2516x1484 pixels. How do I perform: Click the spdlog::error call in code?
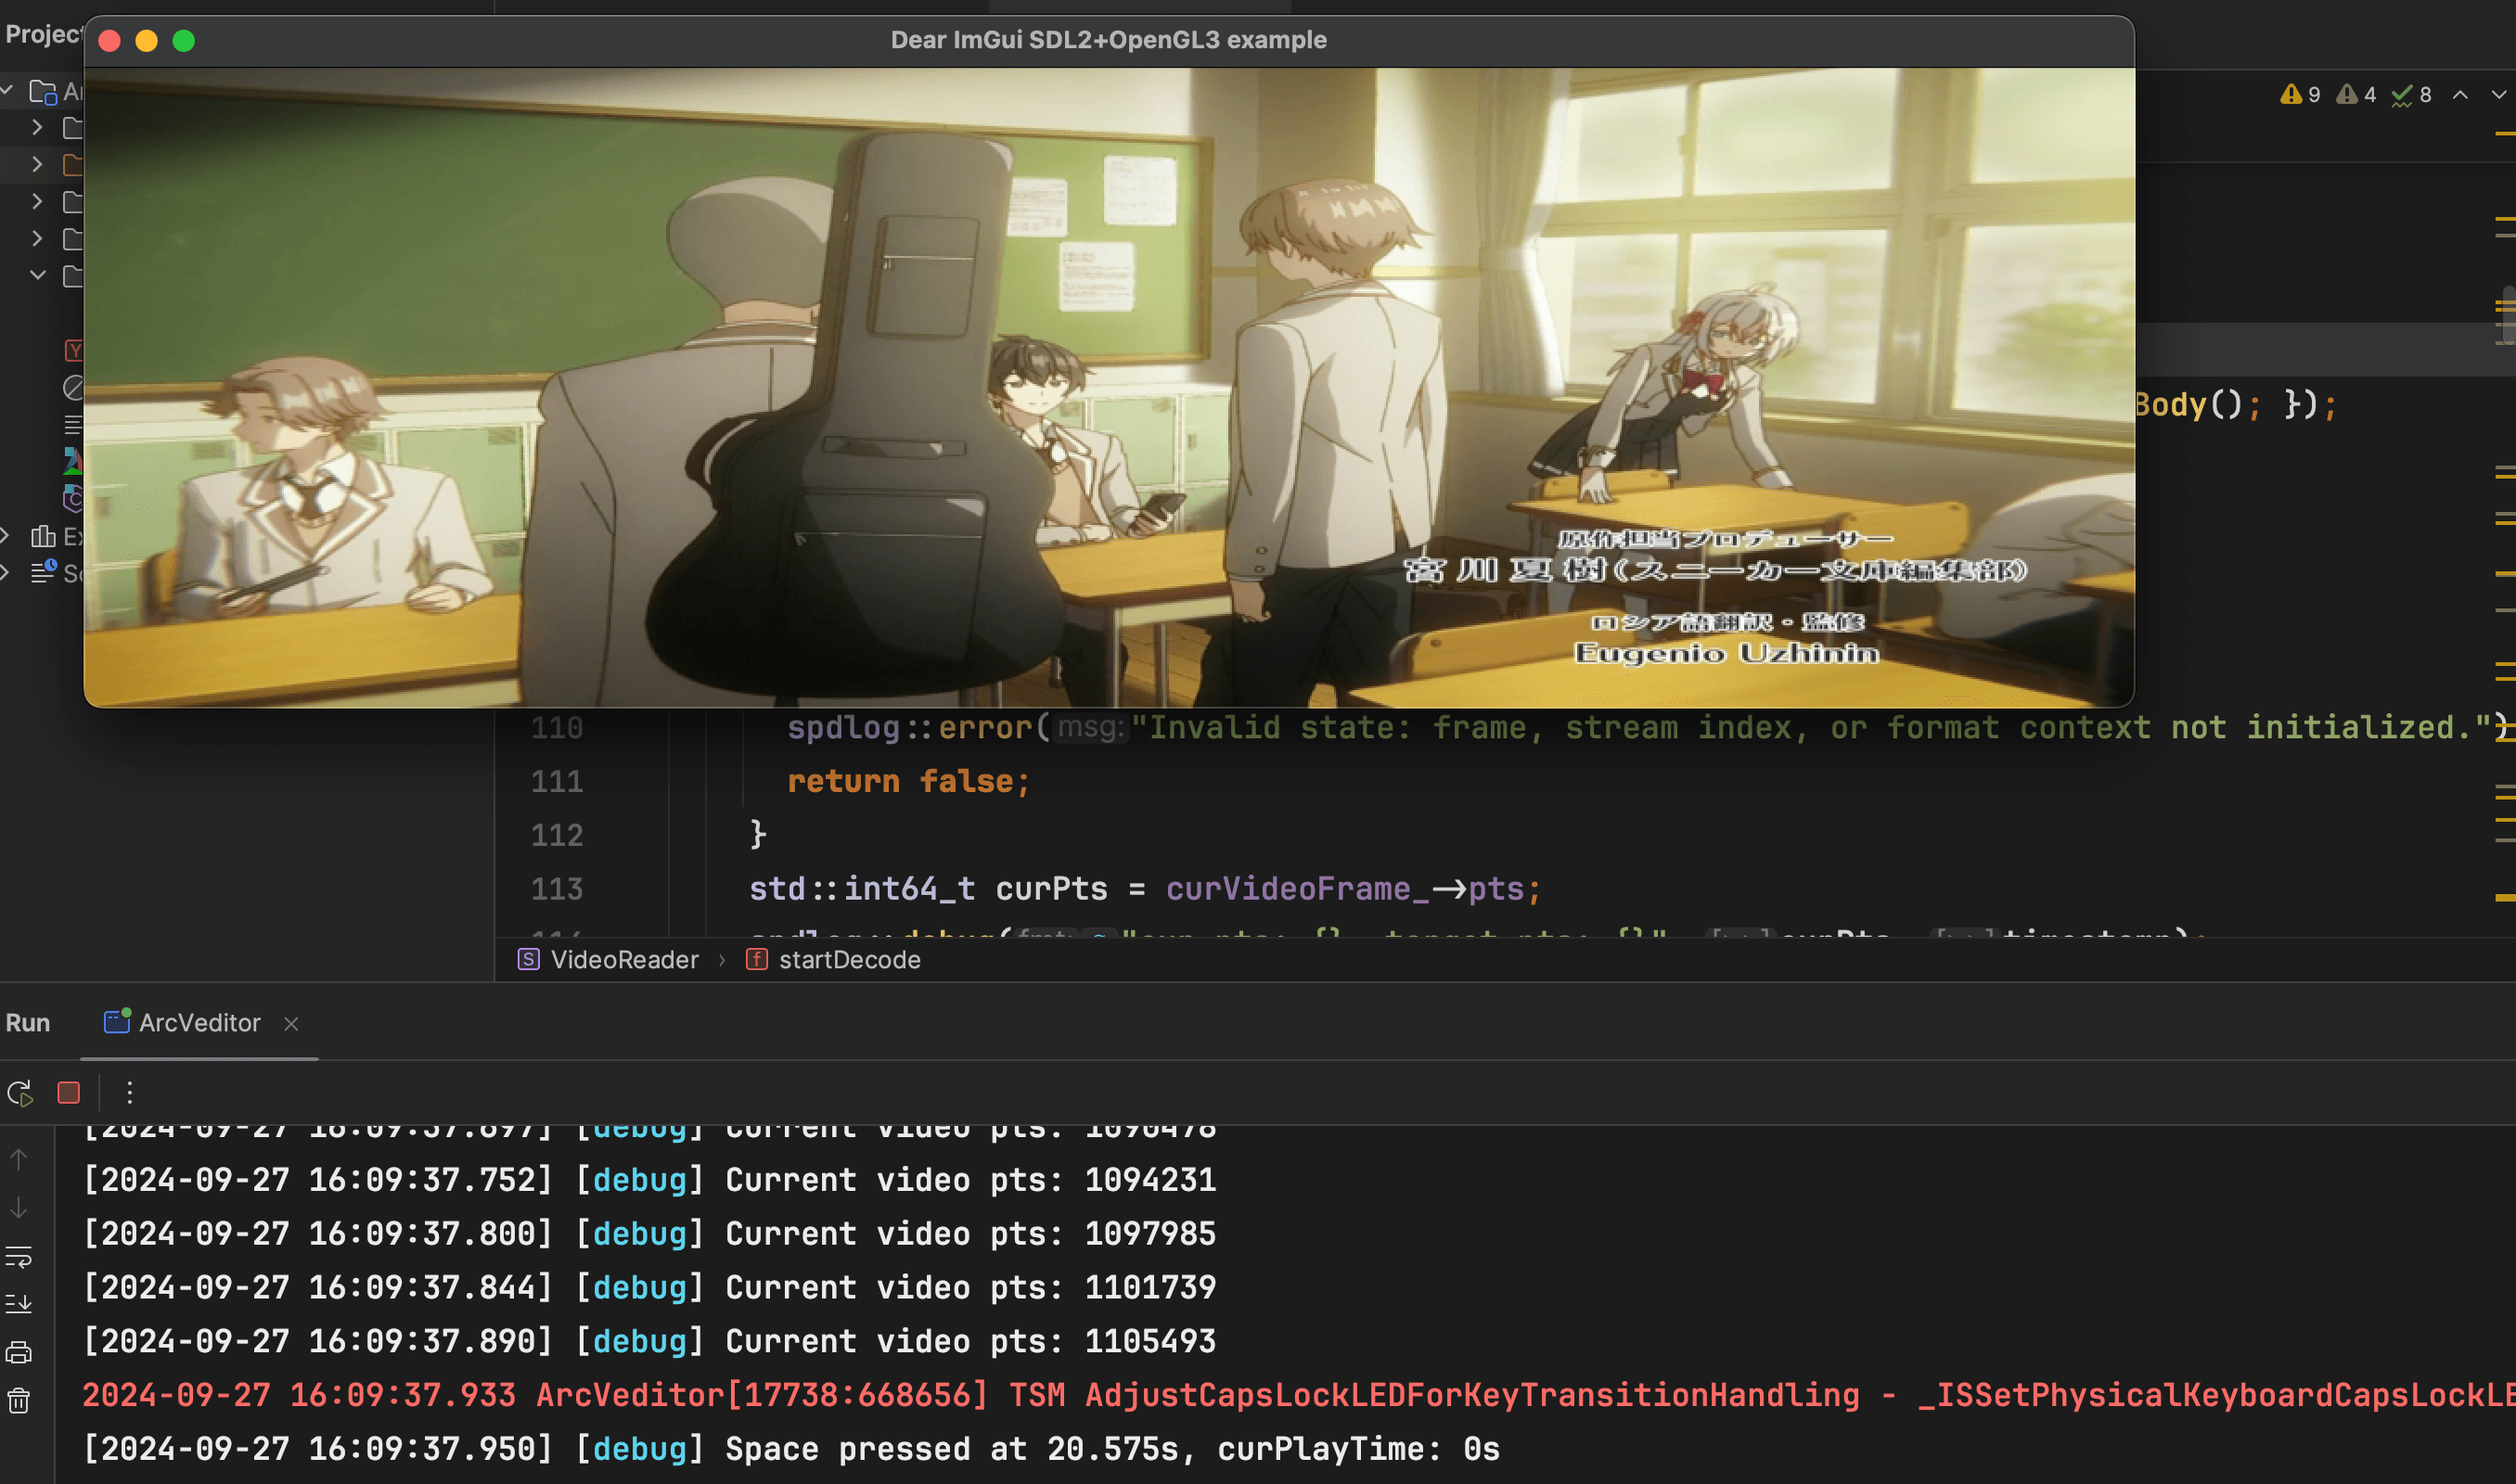click(909, 727)
